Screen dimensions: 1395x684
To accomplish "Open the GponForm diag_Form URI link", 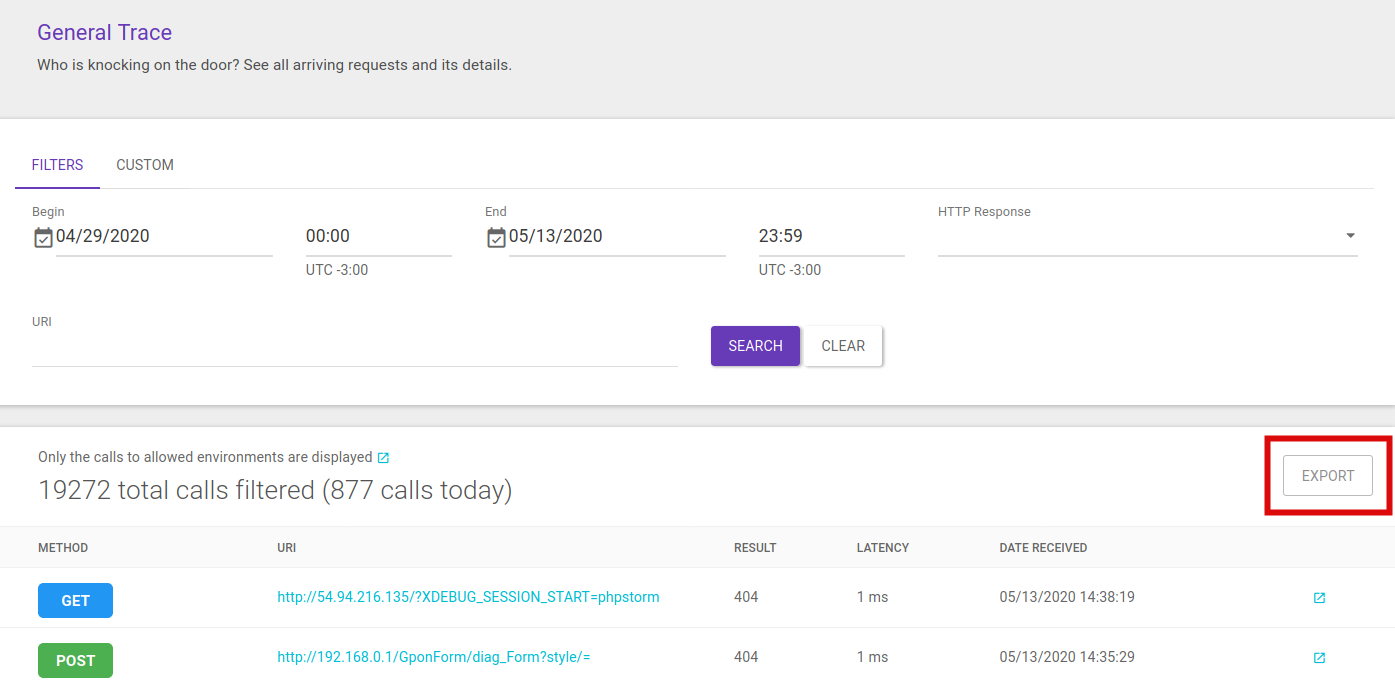I will point(433,657).
